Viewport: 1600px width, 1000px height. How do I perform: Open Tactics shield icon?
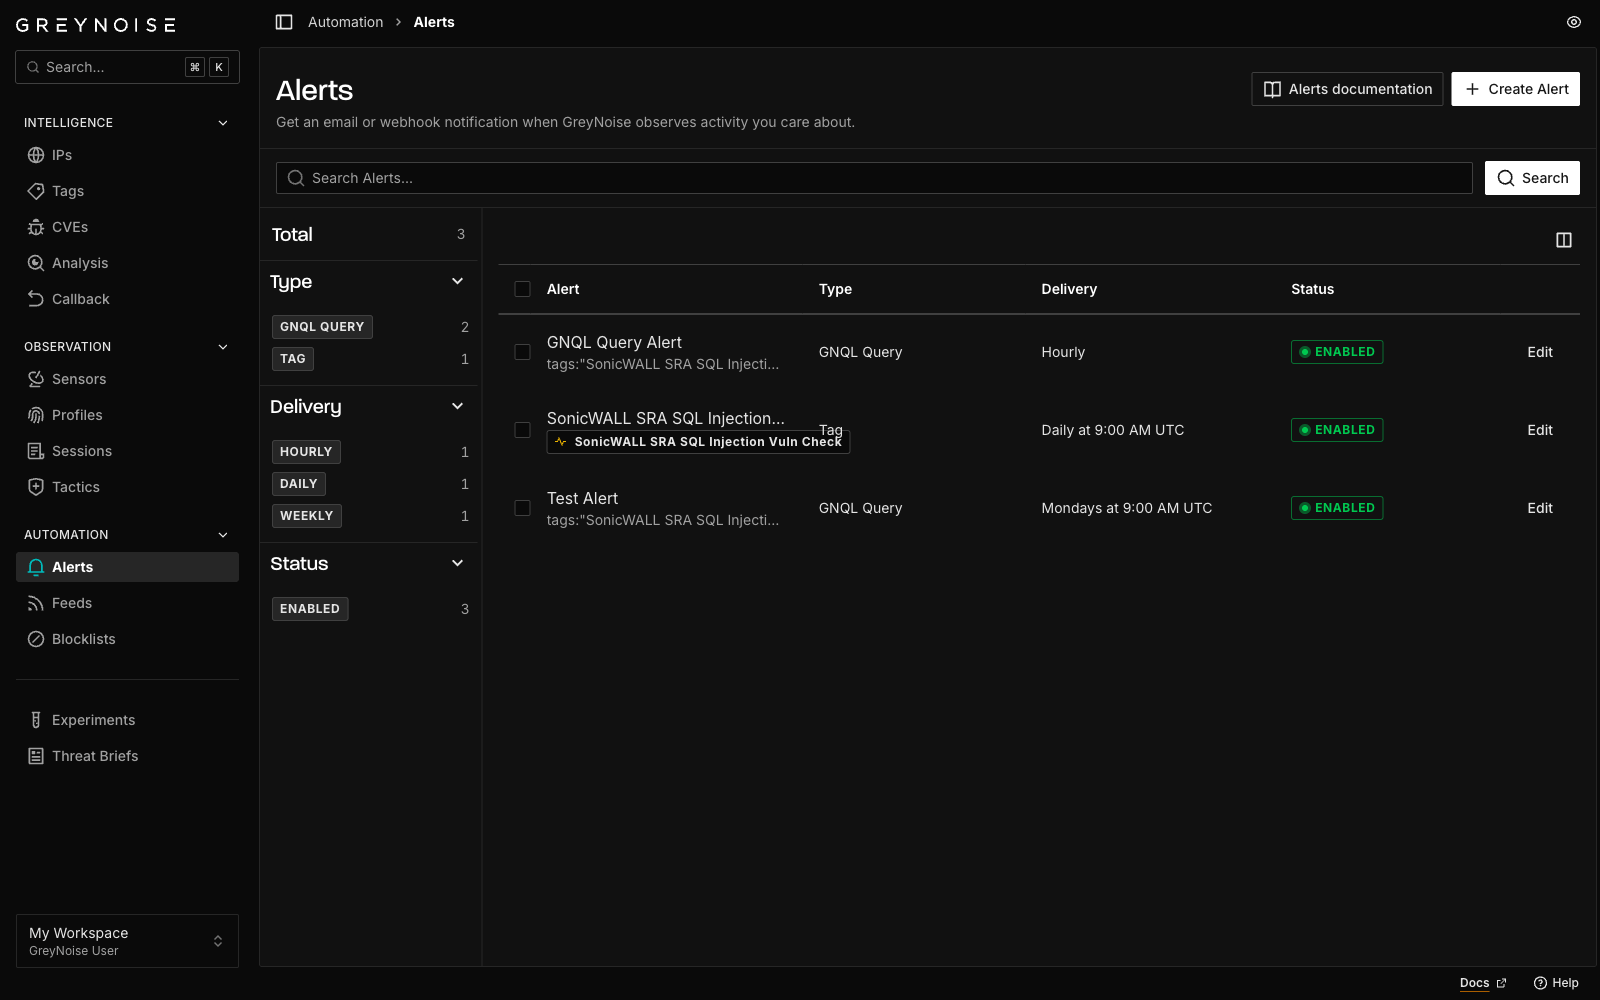pos(36,487)
